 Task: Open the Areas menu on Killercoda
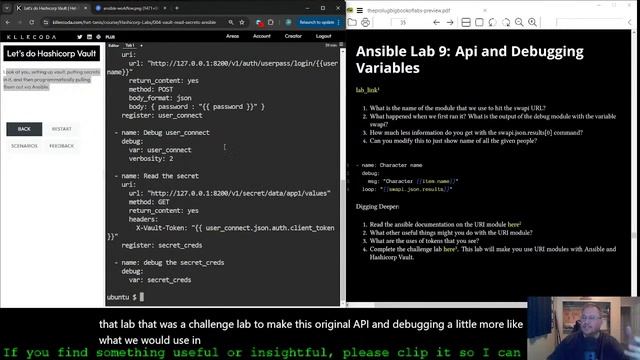pos(232,36)
